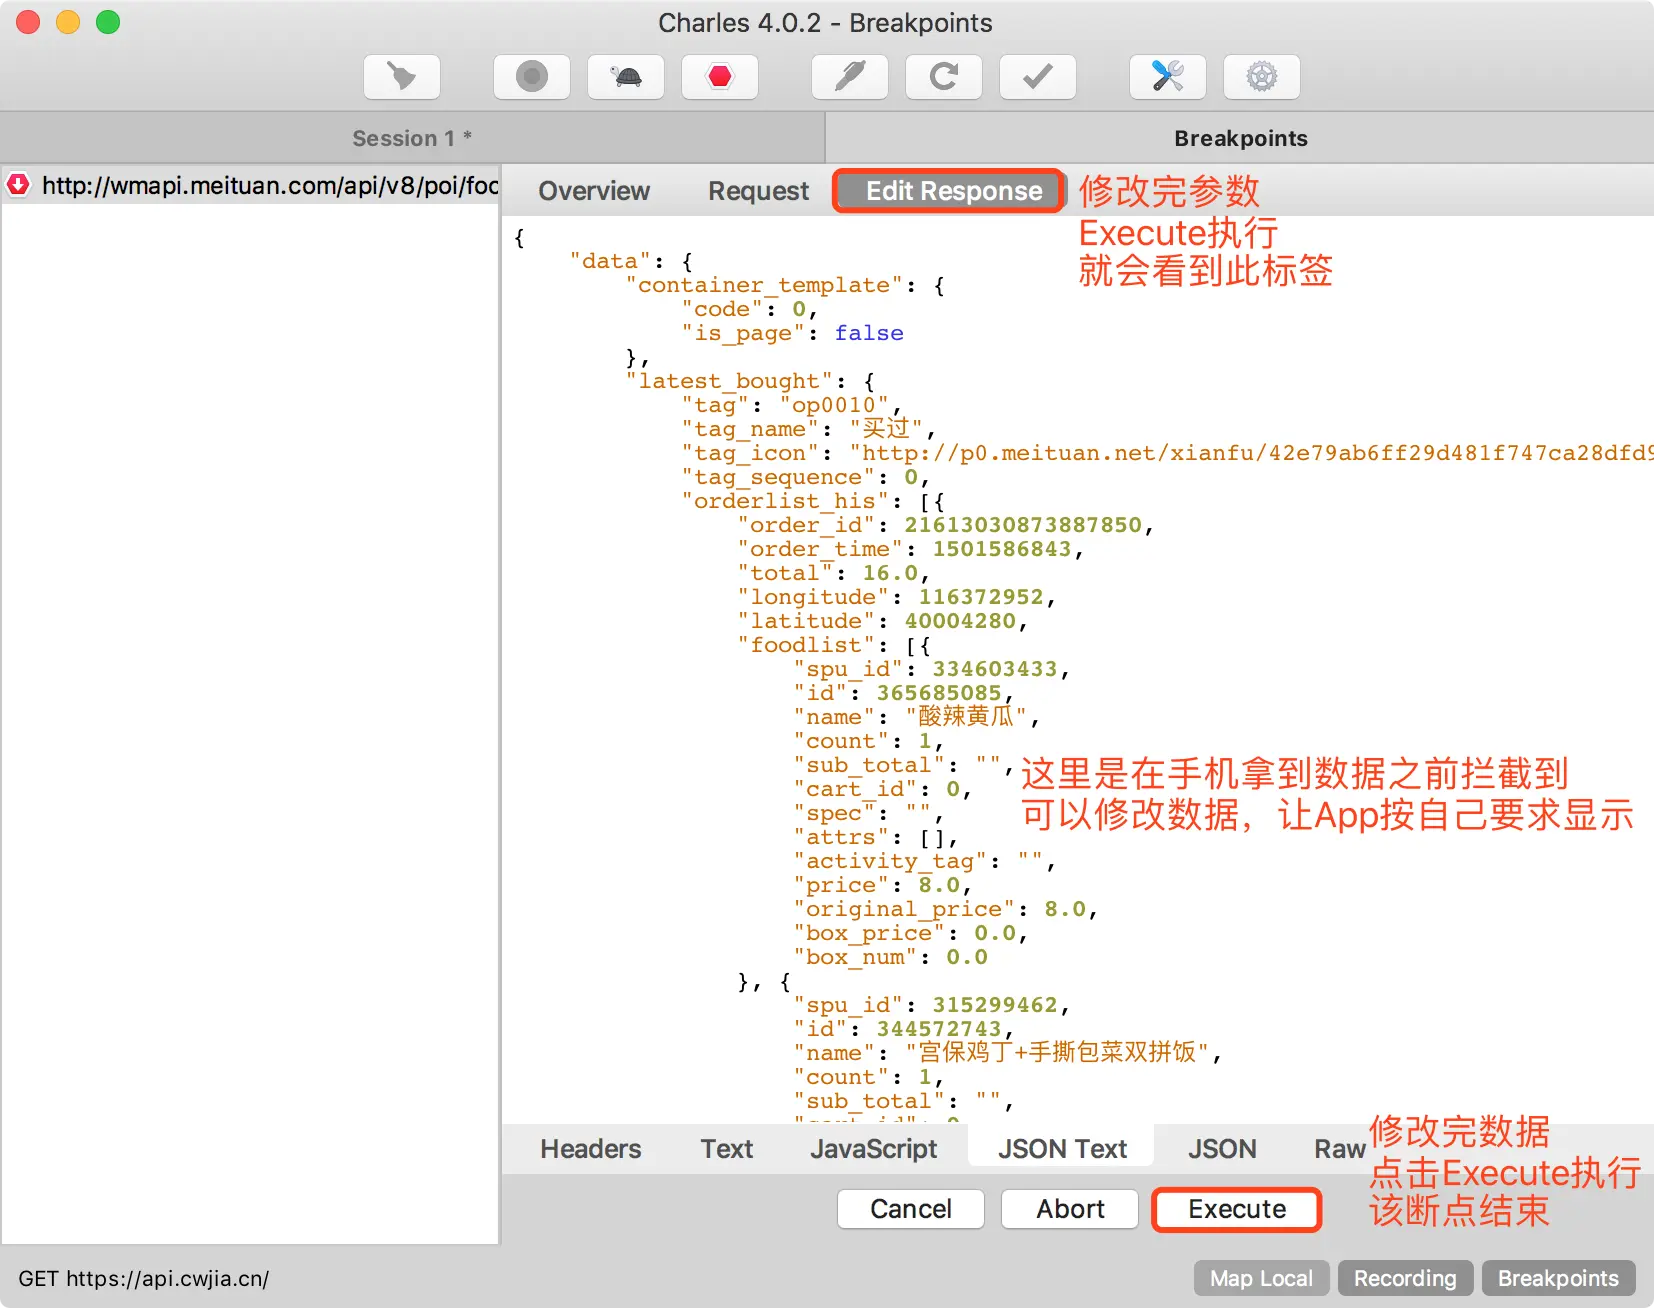Click the "attrs": [] line
This screenshot has width=1654, height=1308.
[876, 837]
